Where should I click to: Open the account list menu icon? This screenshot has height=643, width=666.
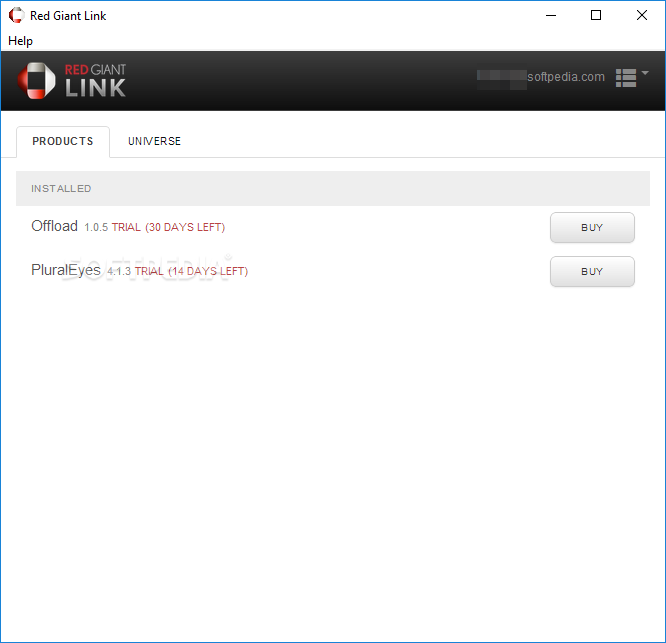tap(626, 78)
